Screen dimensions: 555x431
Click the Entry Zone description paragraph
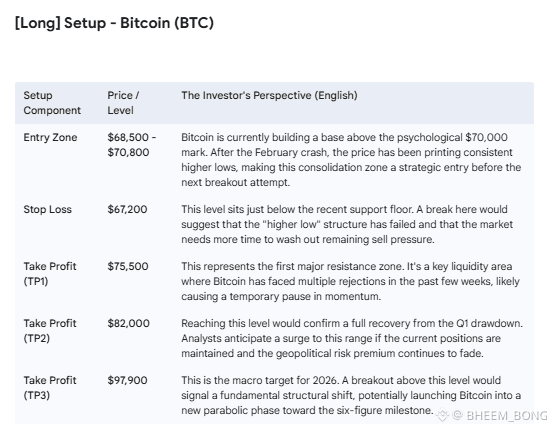(351, 160)
